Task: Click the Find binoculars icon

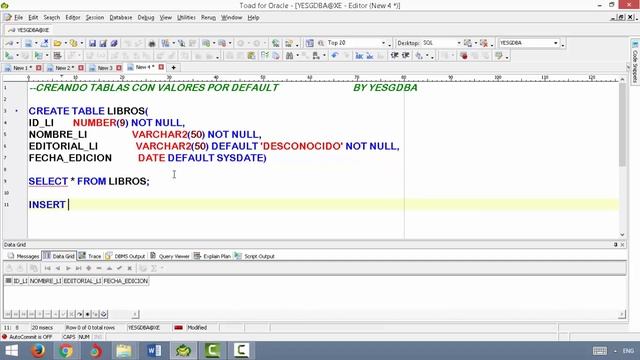Action: [289, 56]
